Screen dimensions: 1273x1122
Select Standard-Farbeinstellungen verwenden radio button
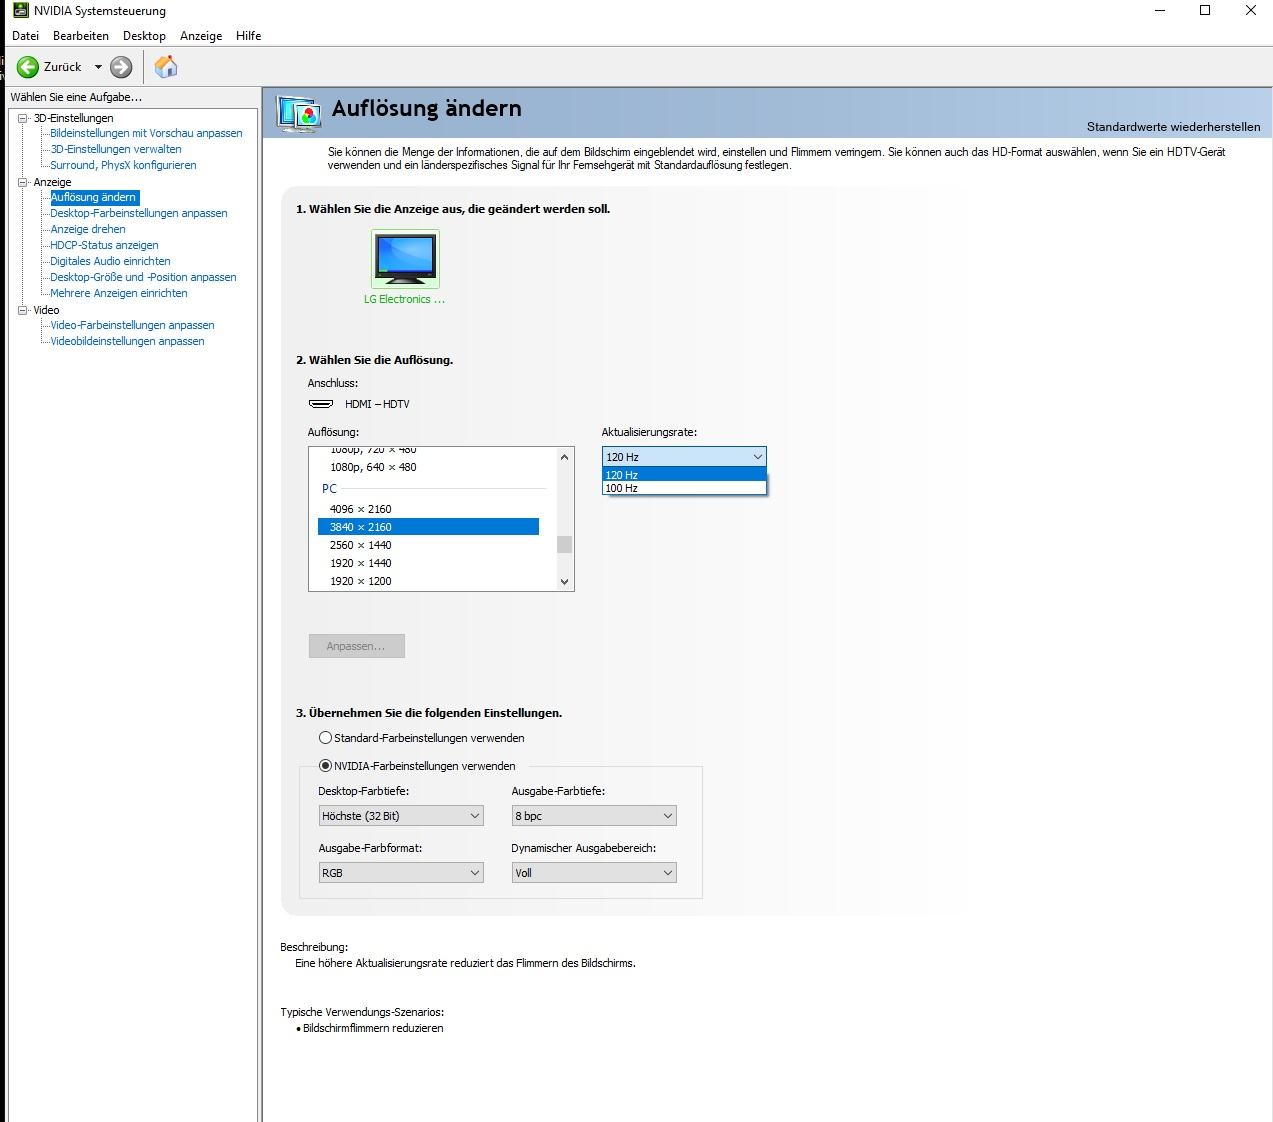[325, 738]
